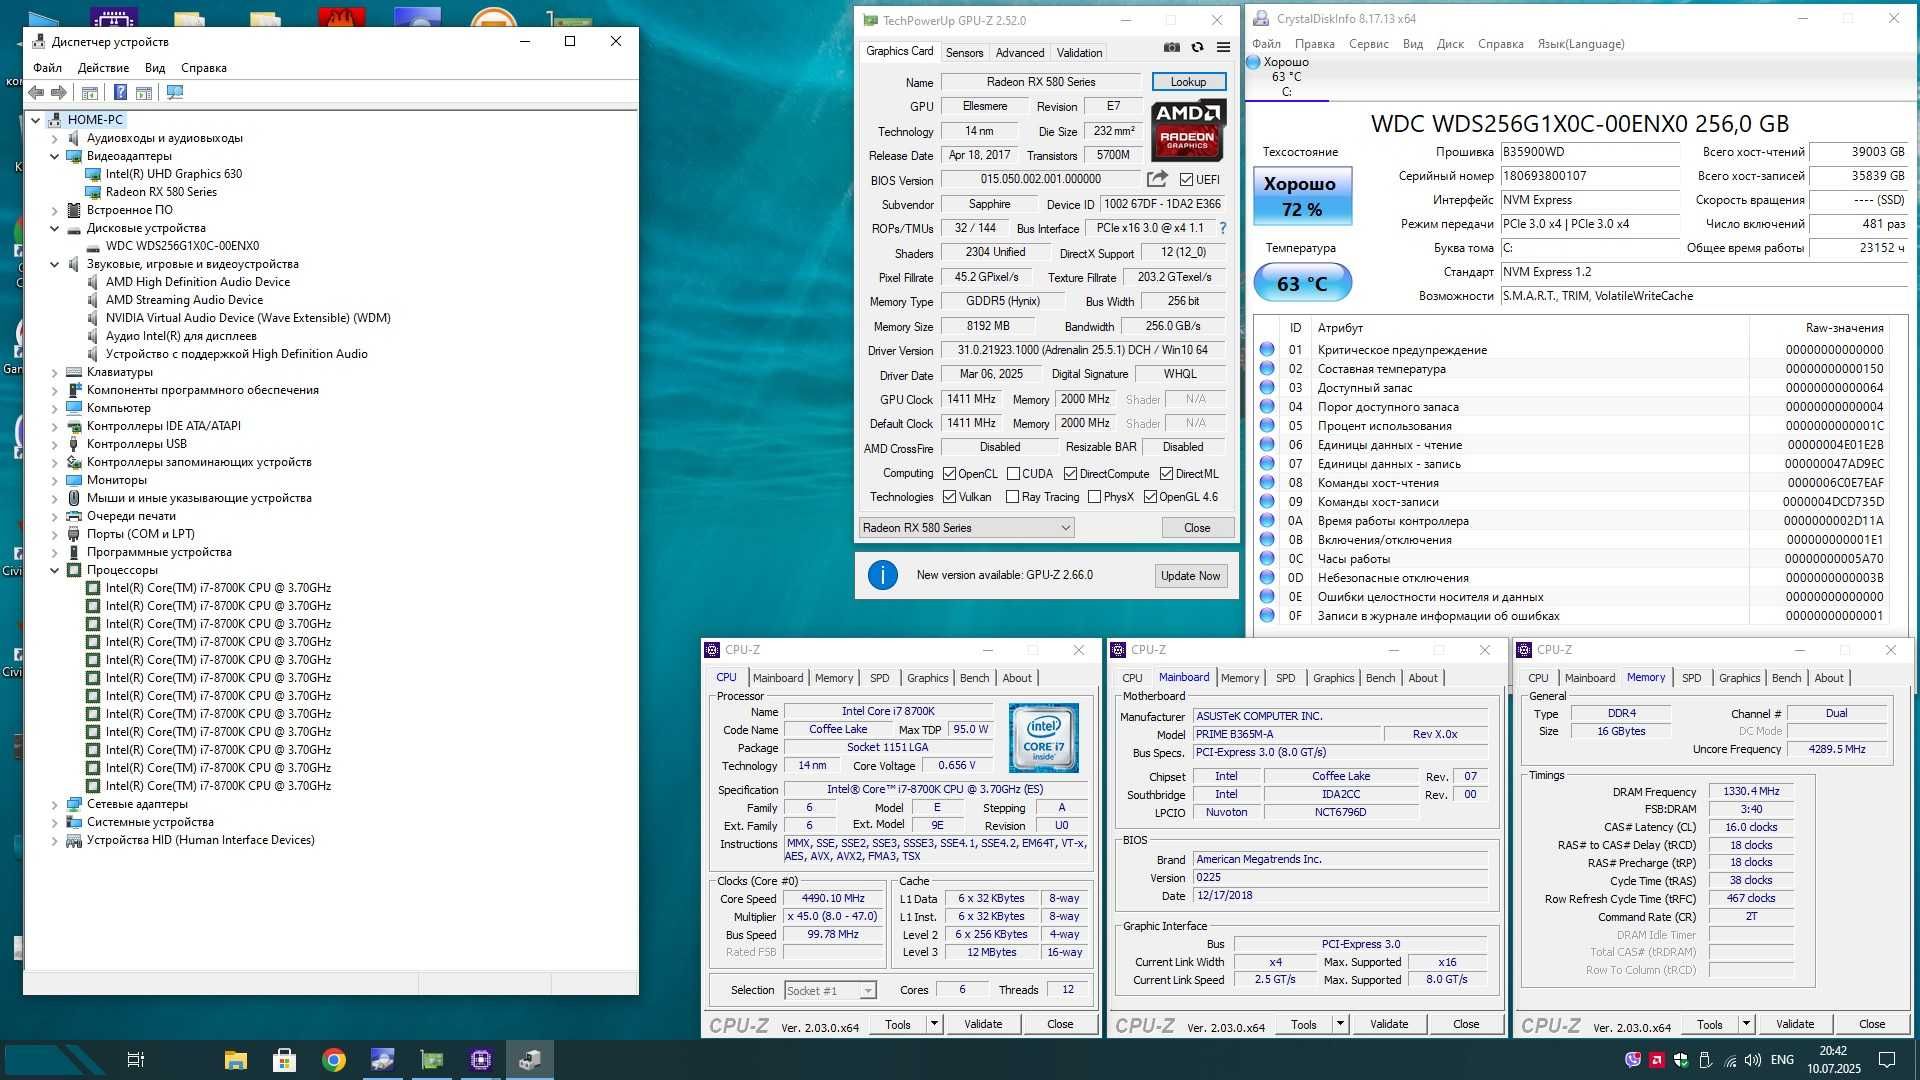Viewport: 1920px width, 1080px height.
Task: Click the Device Manager taskbar icon
Action: (530, 1060)
